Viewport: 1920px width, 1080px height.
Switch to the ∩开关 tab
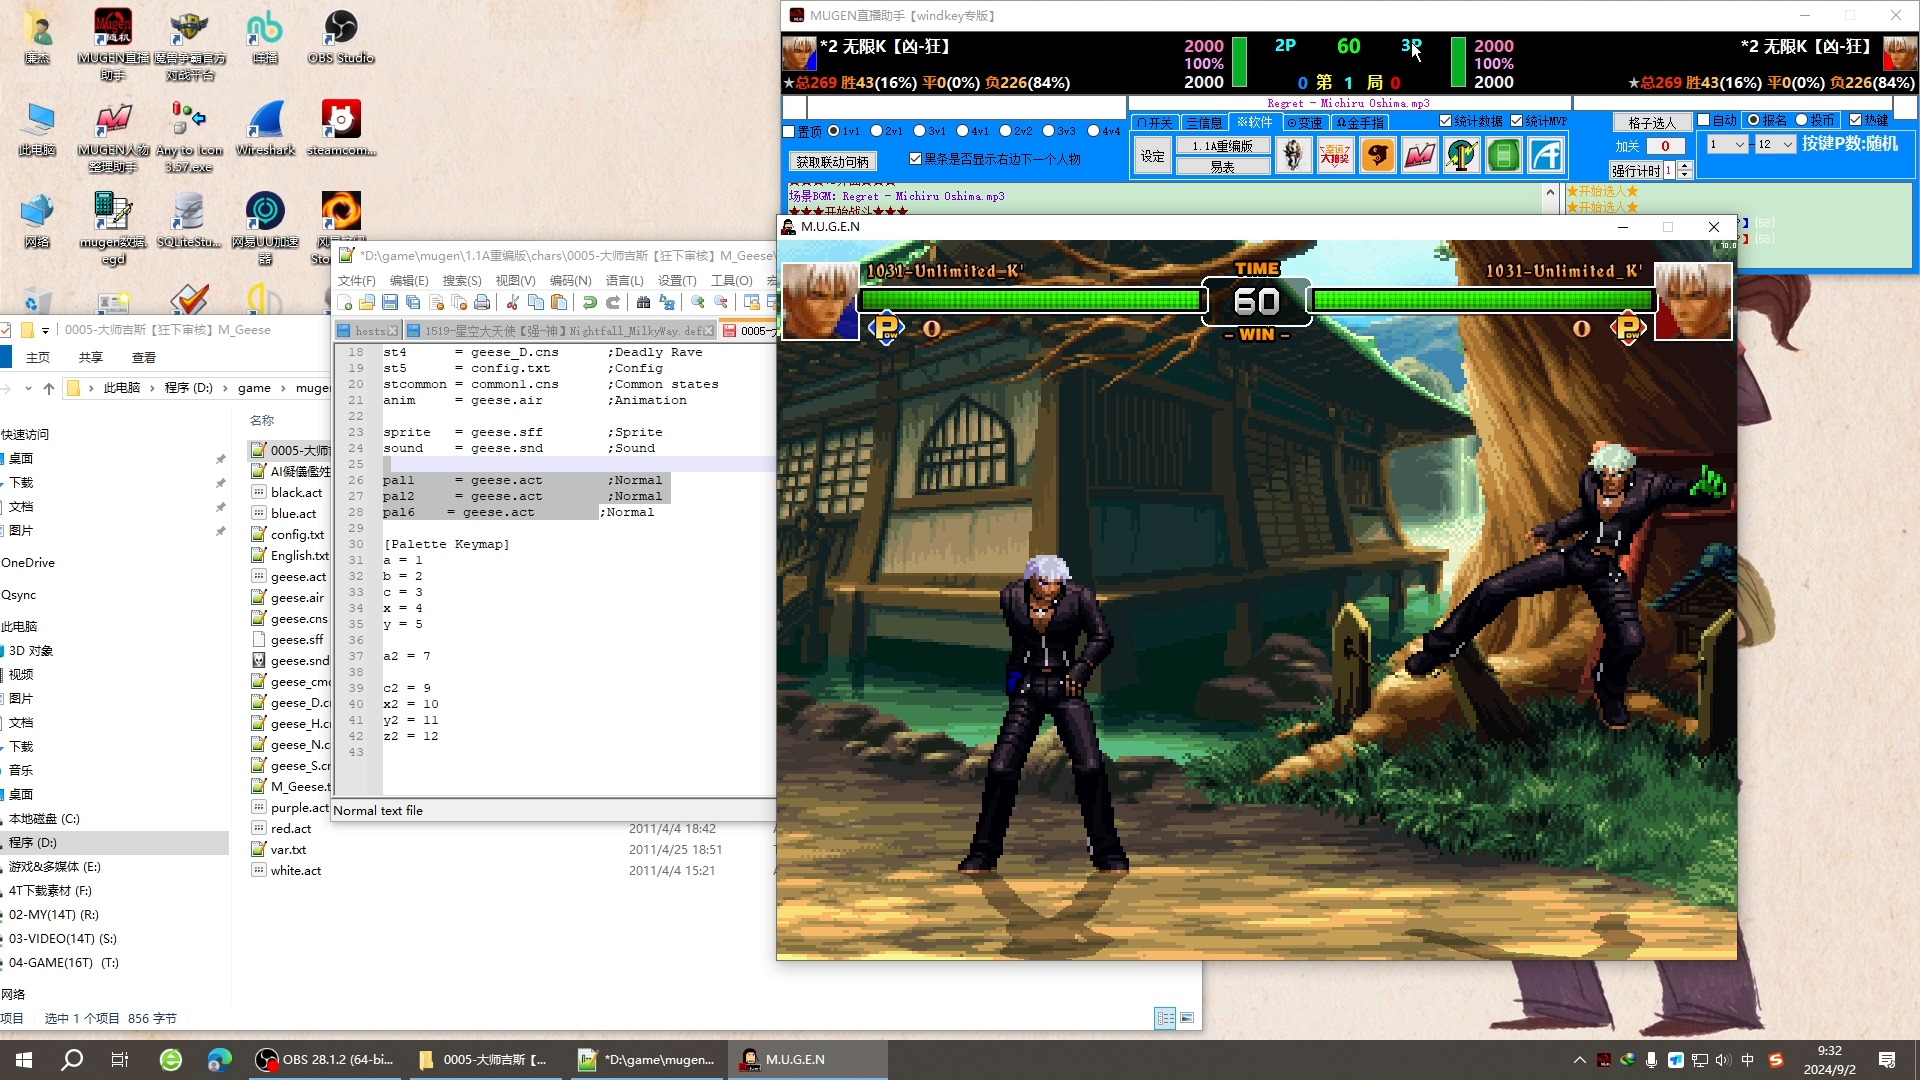pyautogui.click(x=1154, y=122)
